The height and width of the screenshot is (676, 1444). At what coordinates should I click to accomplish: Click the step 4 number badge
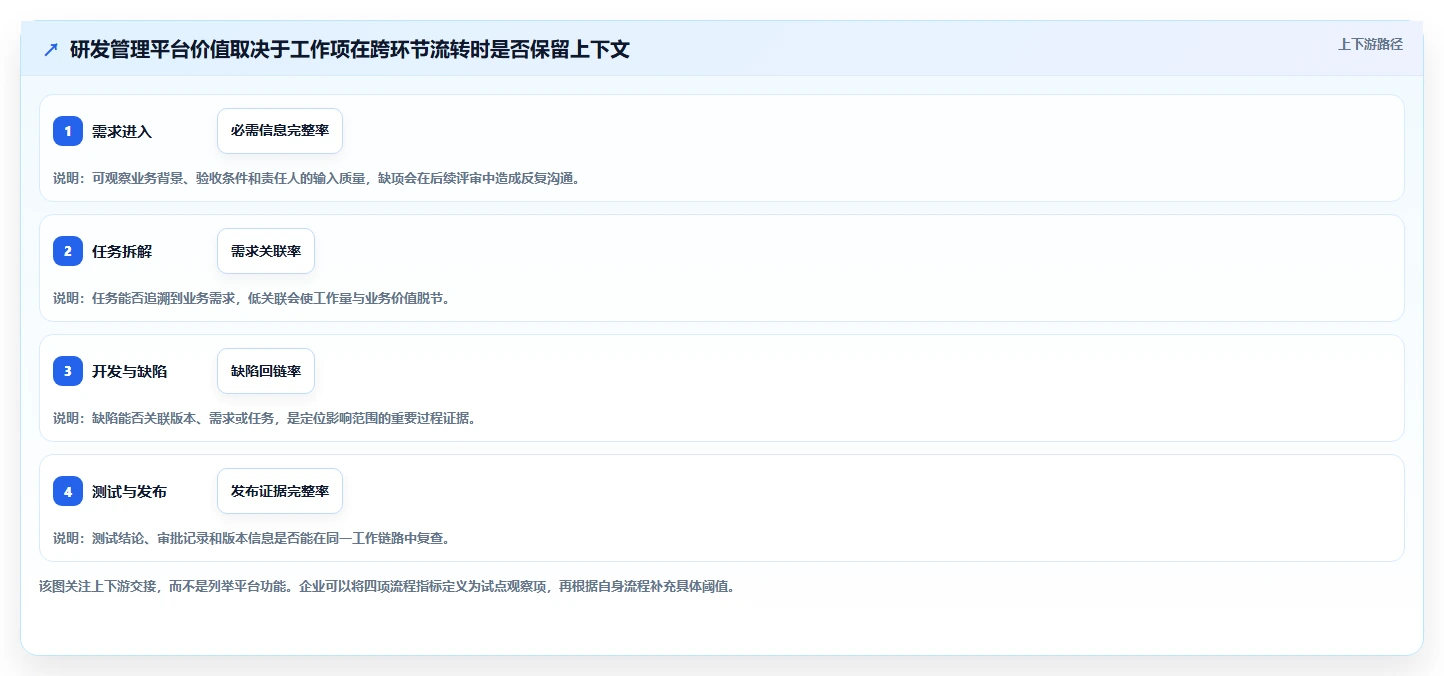tap(68, 491)
